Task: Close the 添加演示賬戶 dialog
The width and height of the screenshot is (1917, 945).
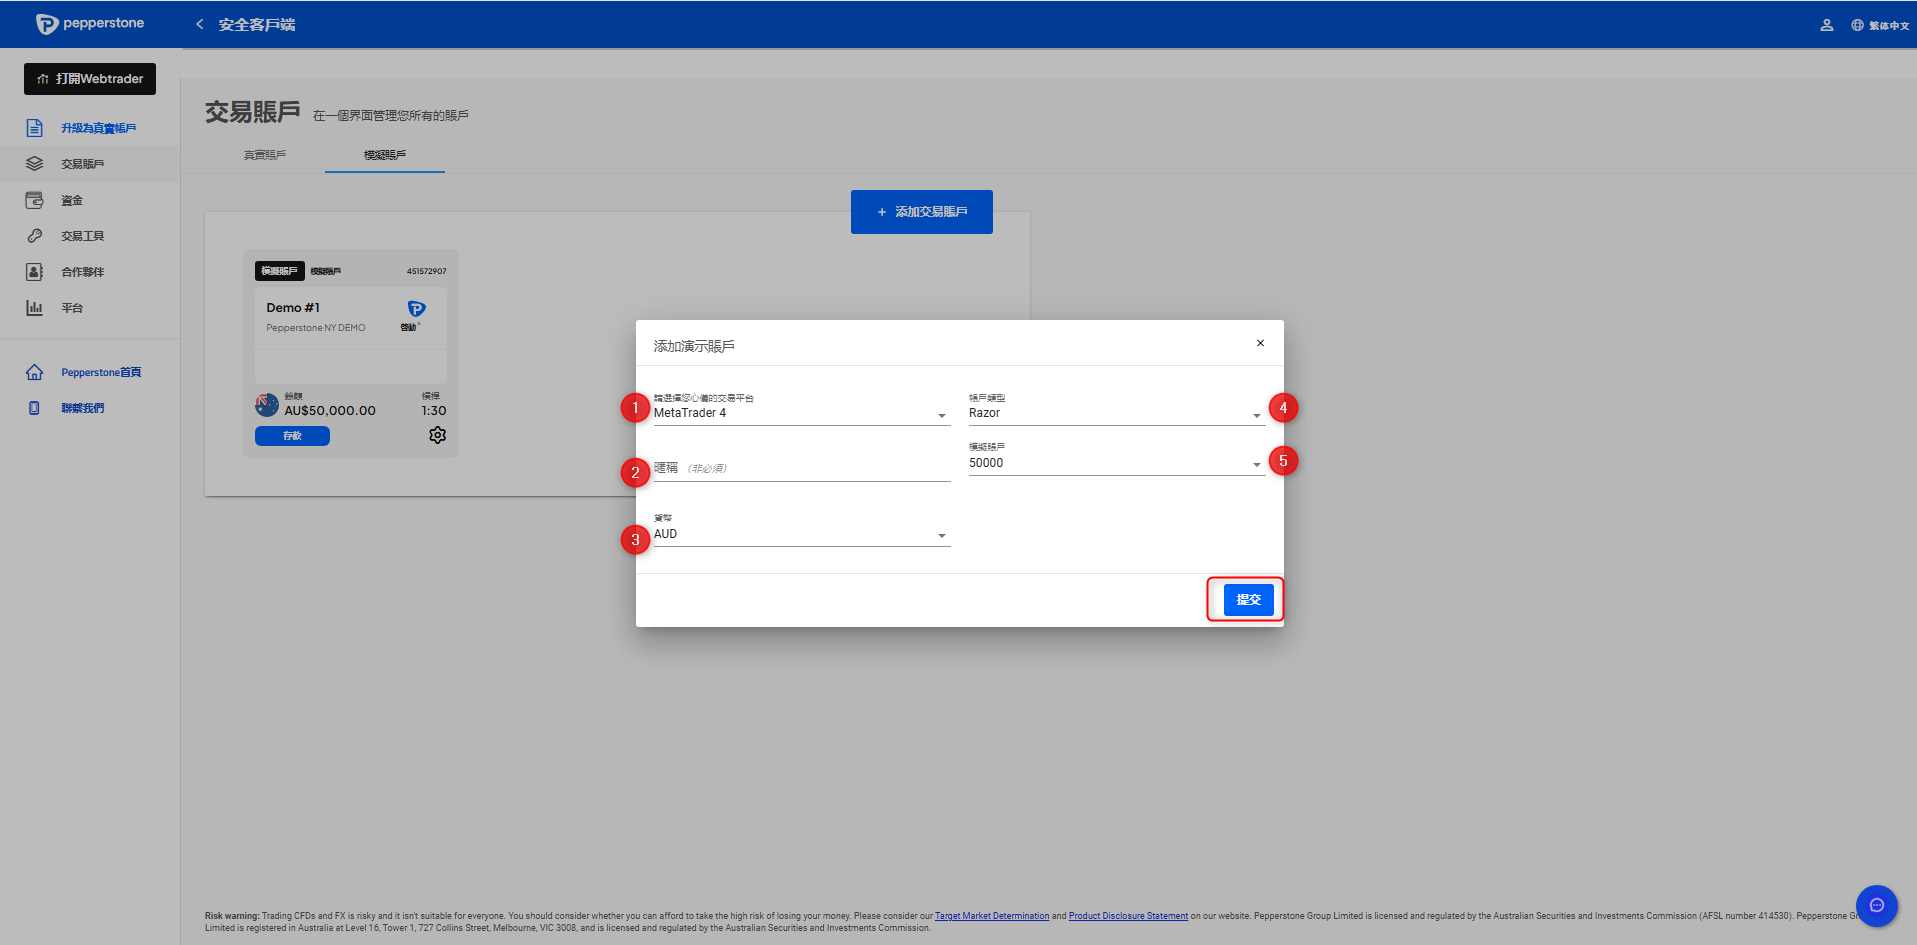Action: click(1260, 343)
